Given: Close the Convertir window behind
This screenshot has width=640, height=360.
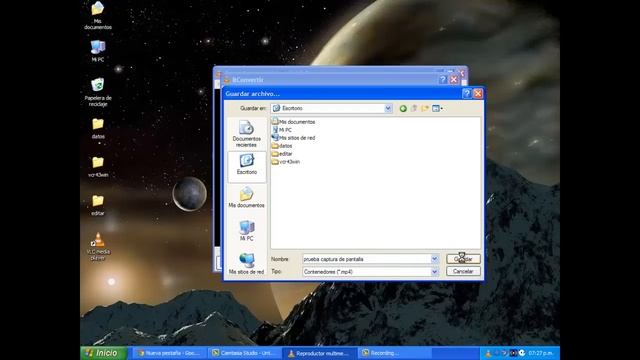Looking at the screenshot, I should click(454, 80).
